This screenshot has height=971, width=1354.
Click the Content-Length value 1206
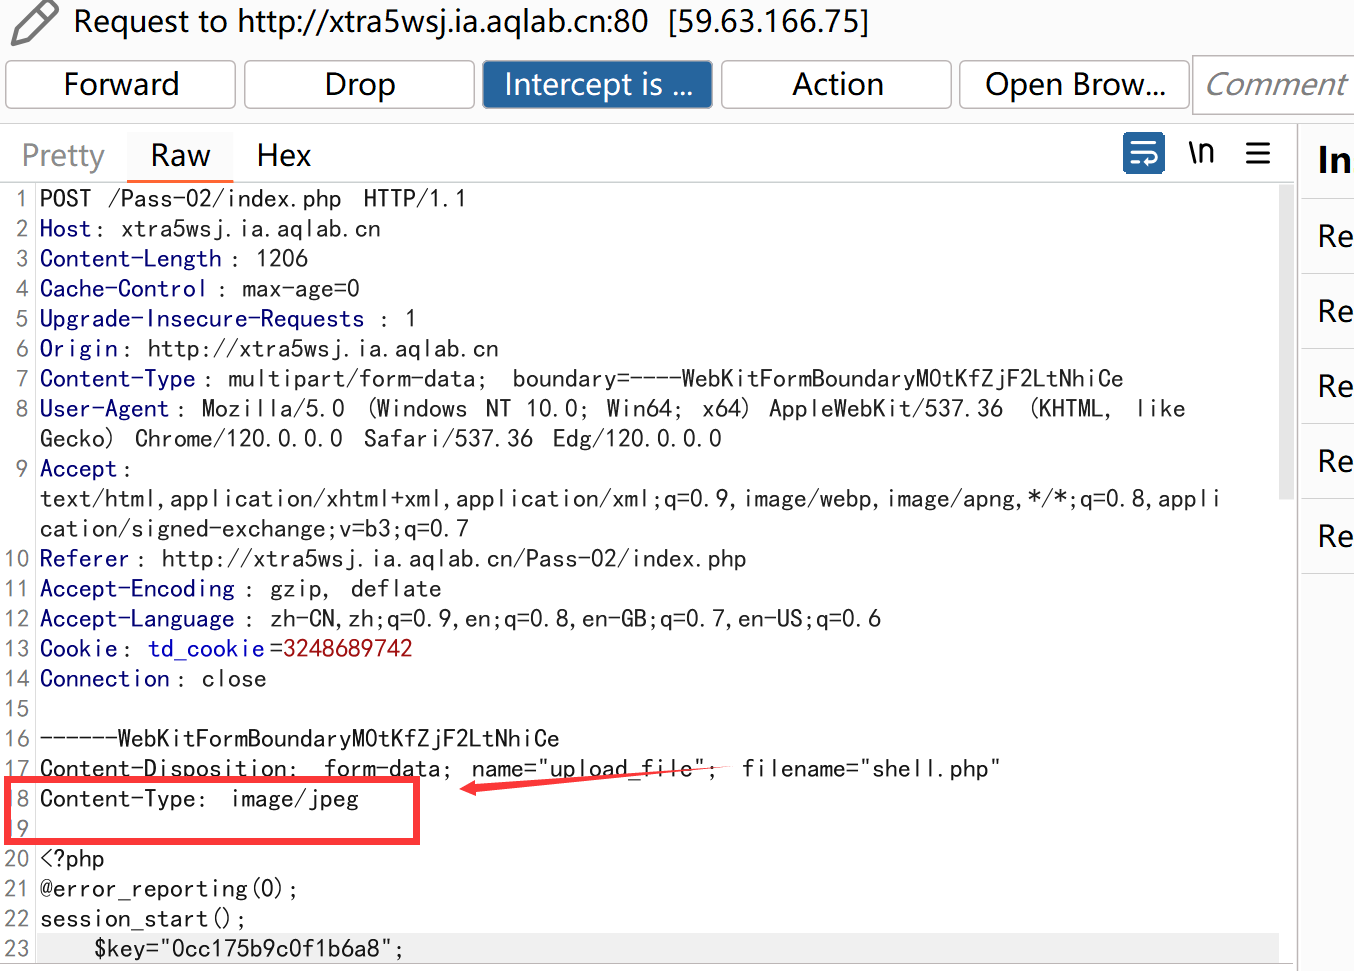coord(282,259)
